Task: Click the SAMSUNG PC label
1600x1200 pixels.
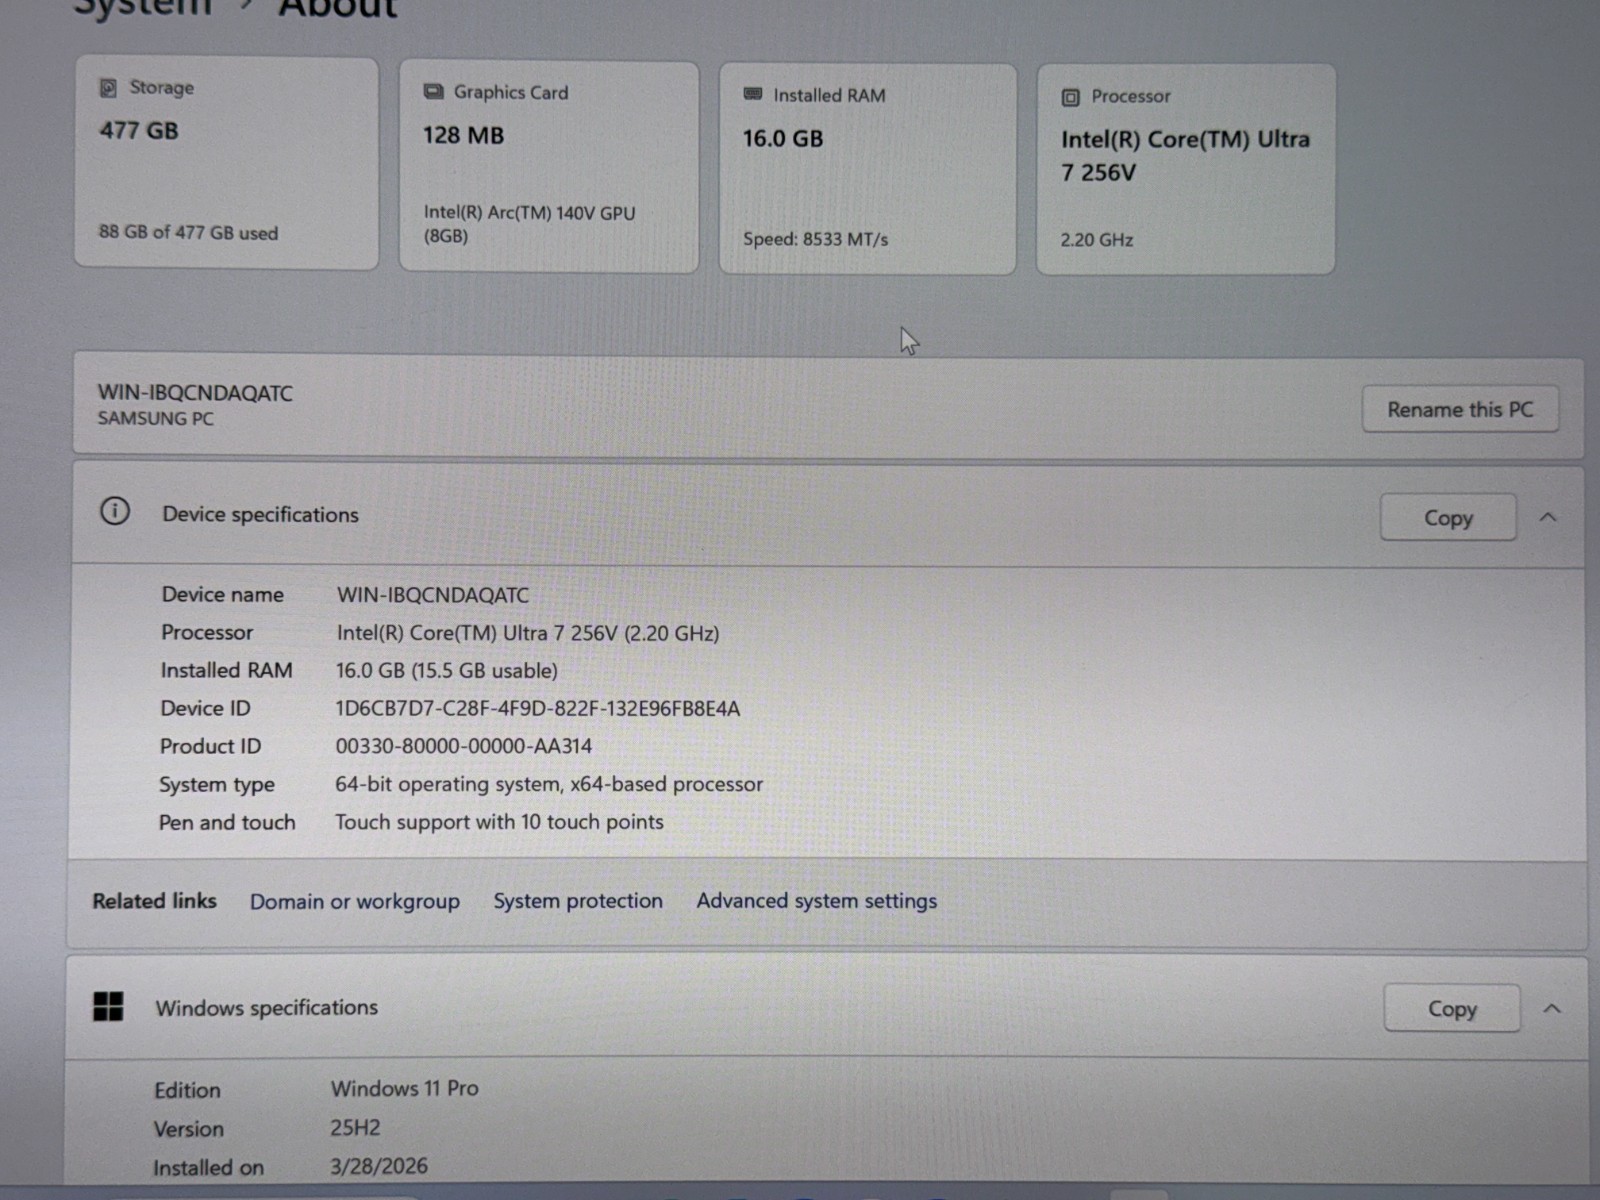Action: [156, 419]
